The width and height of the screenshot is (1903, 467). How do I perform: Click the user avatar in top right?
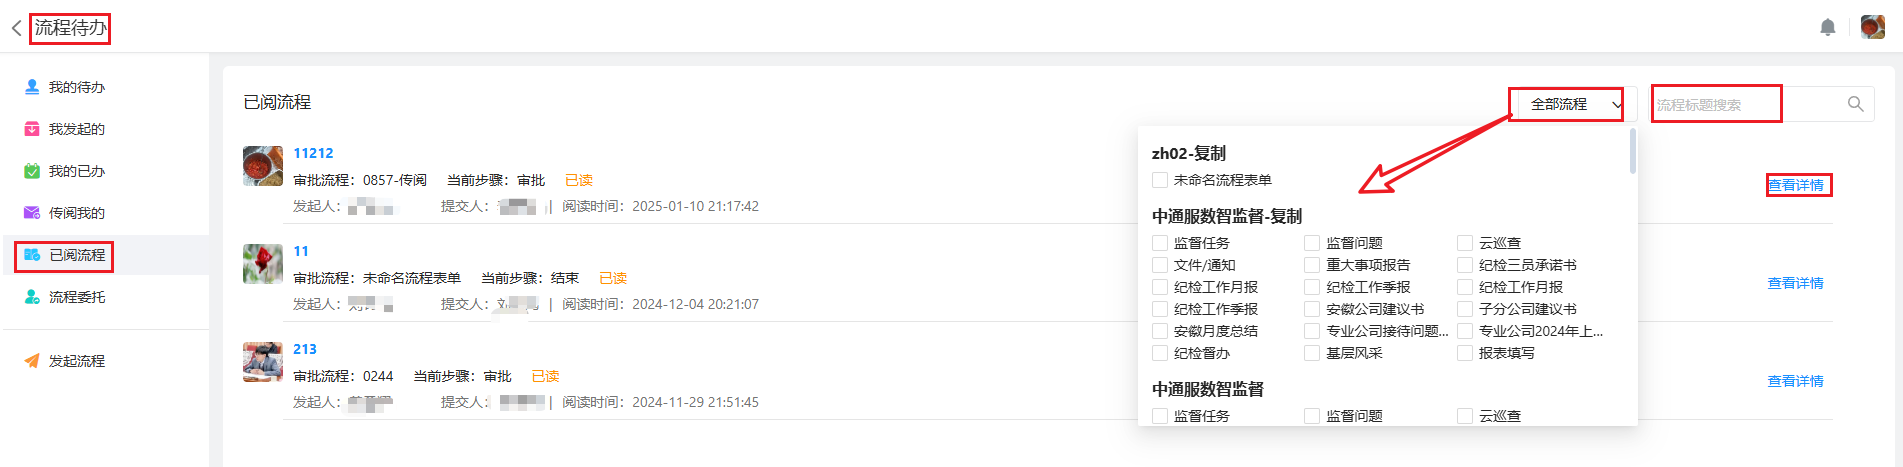click(x=1872, y=27)
